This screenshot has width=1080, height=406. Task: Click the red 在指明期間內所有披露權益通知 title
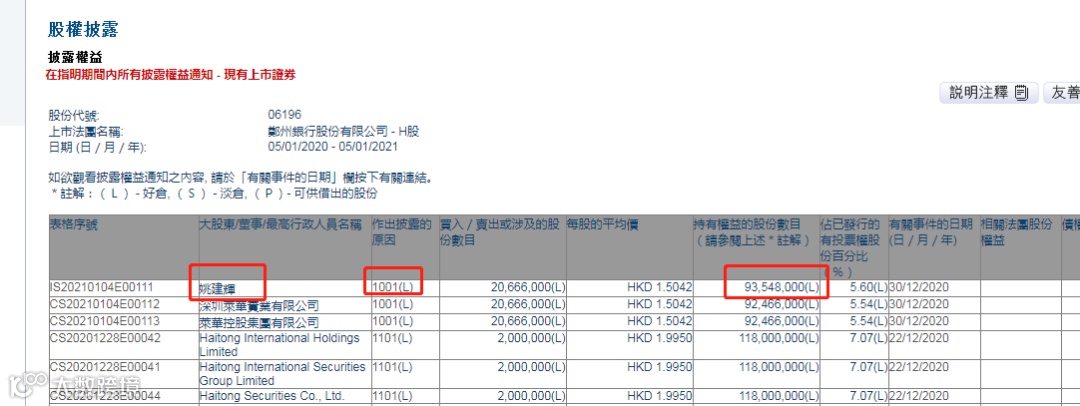point(171,74)
